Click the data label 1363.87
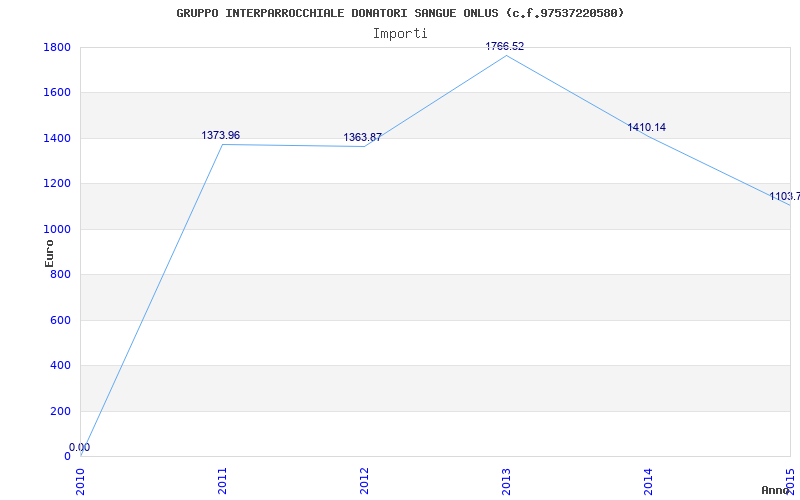 coord(362,137)
